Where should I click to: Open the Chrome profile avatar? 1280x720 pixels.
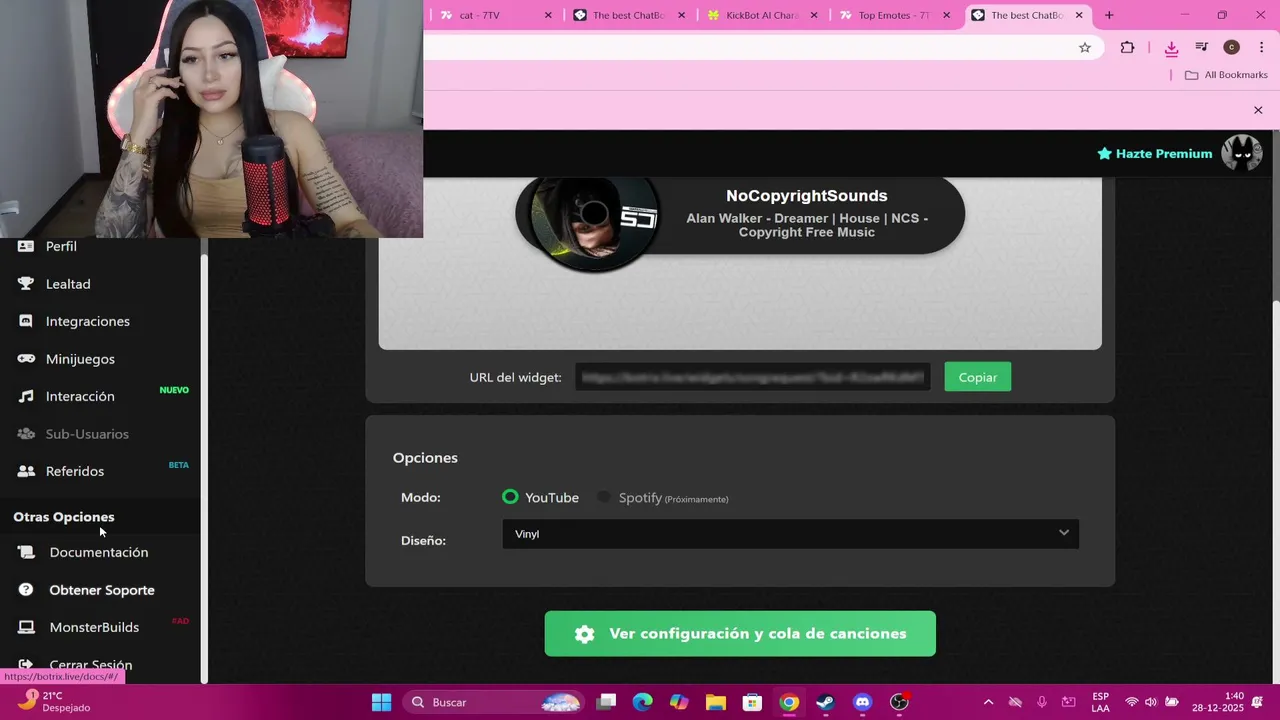pyautogui.click(x=1232, y=47)
